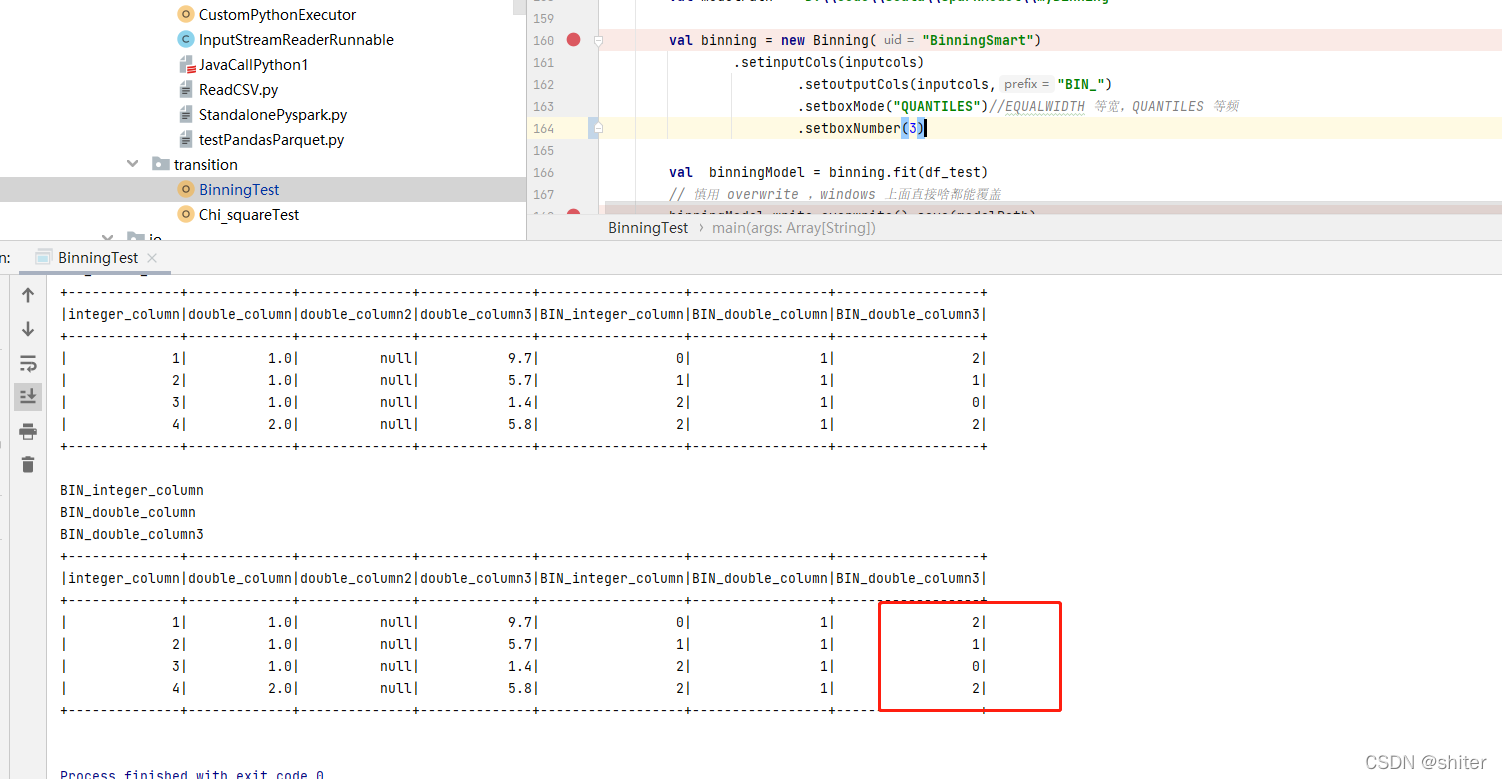1502x779 pixels.
Task: Select the BinningTest run tab
Action: coord(95,257)
